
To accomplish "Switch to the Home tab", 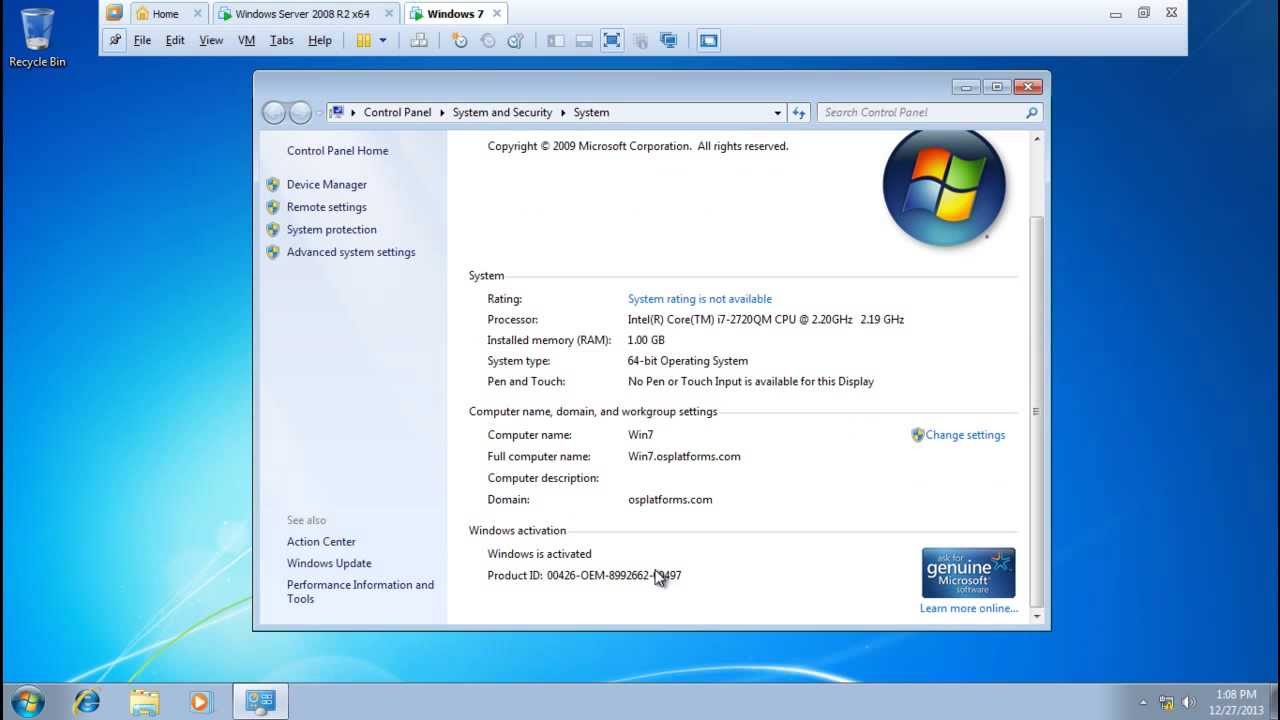I will [x=165, y=14].
